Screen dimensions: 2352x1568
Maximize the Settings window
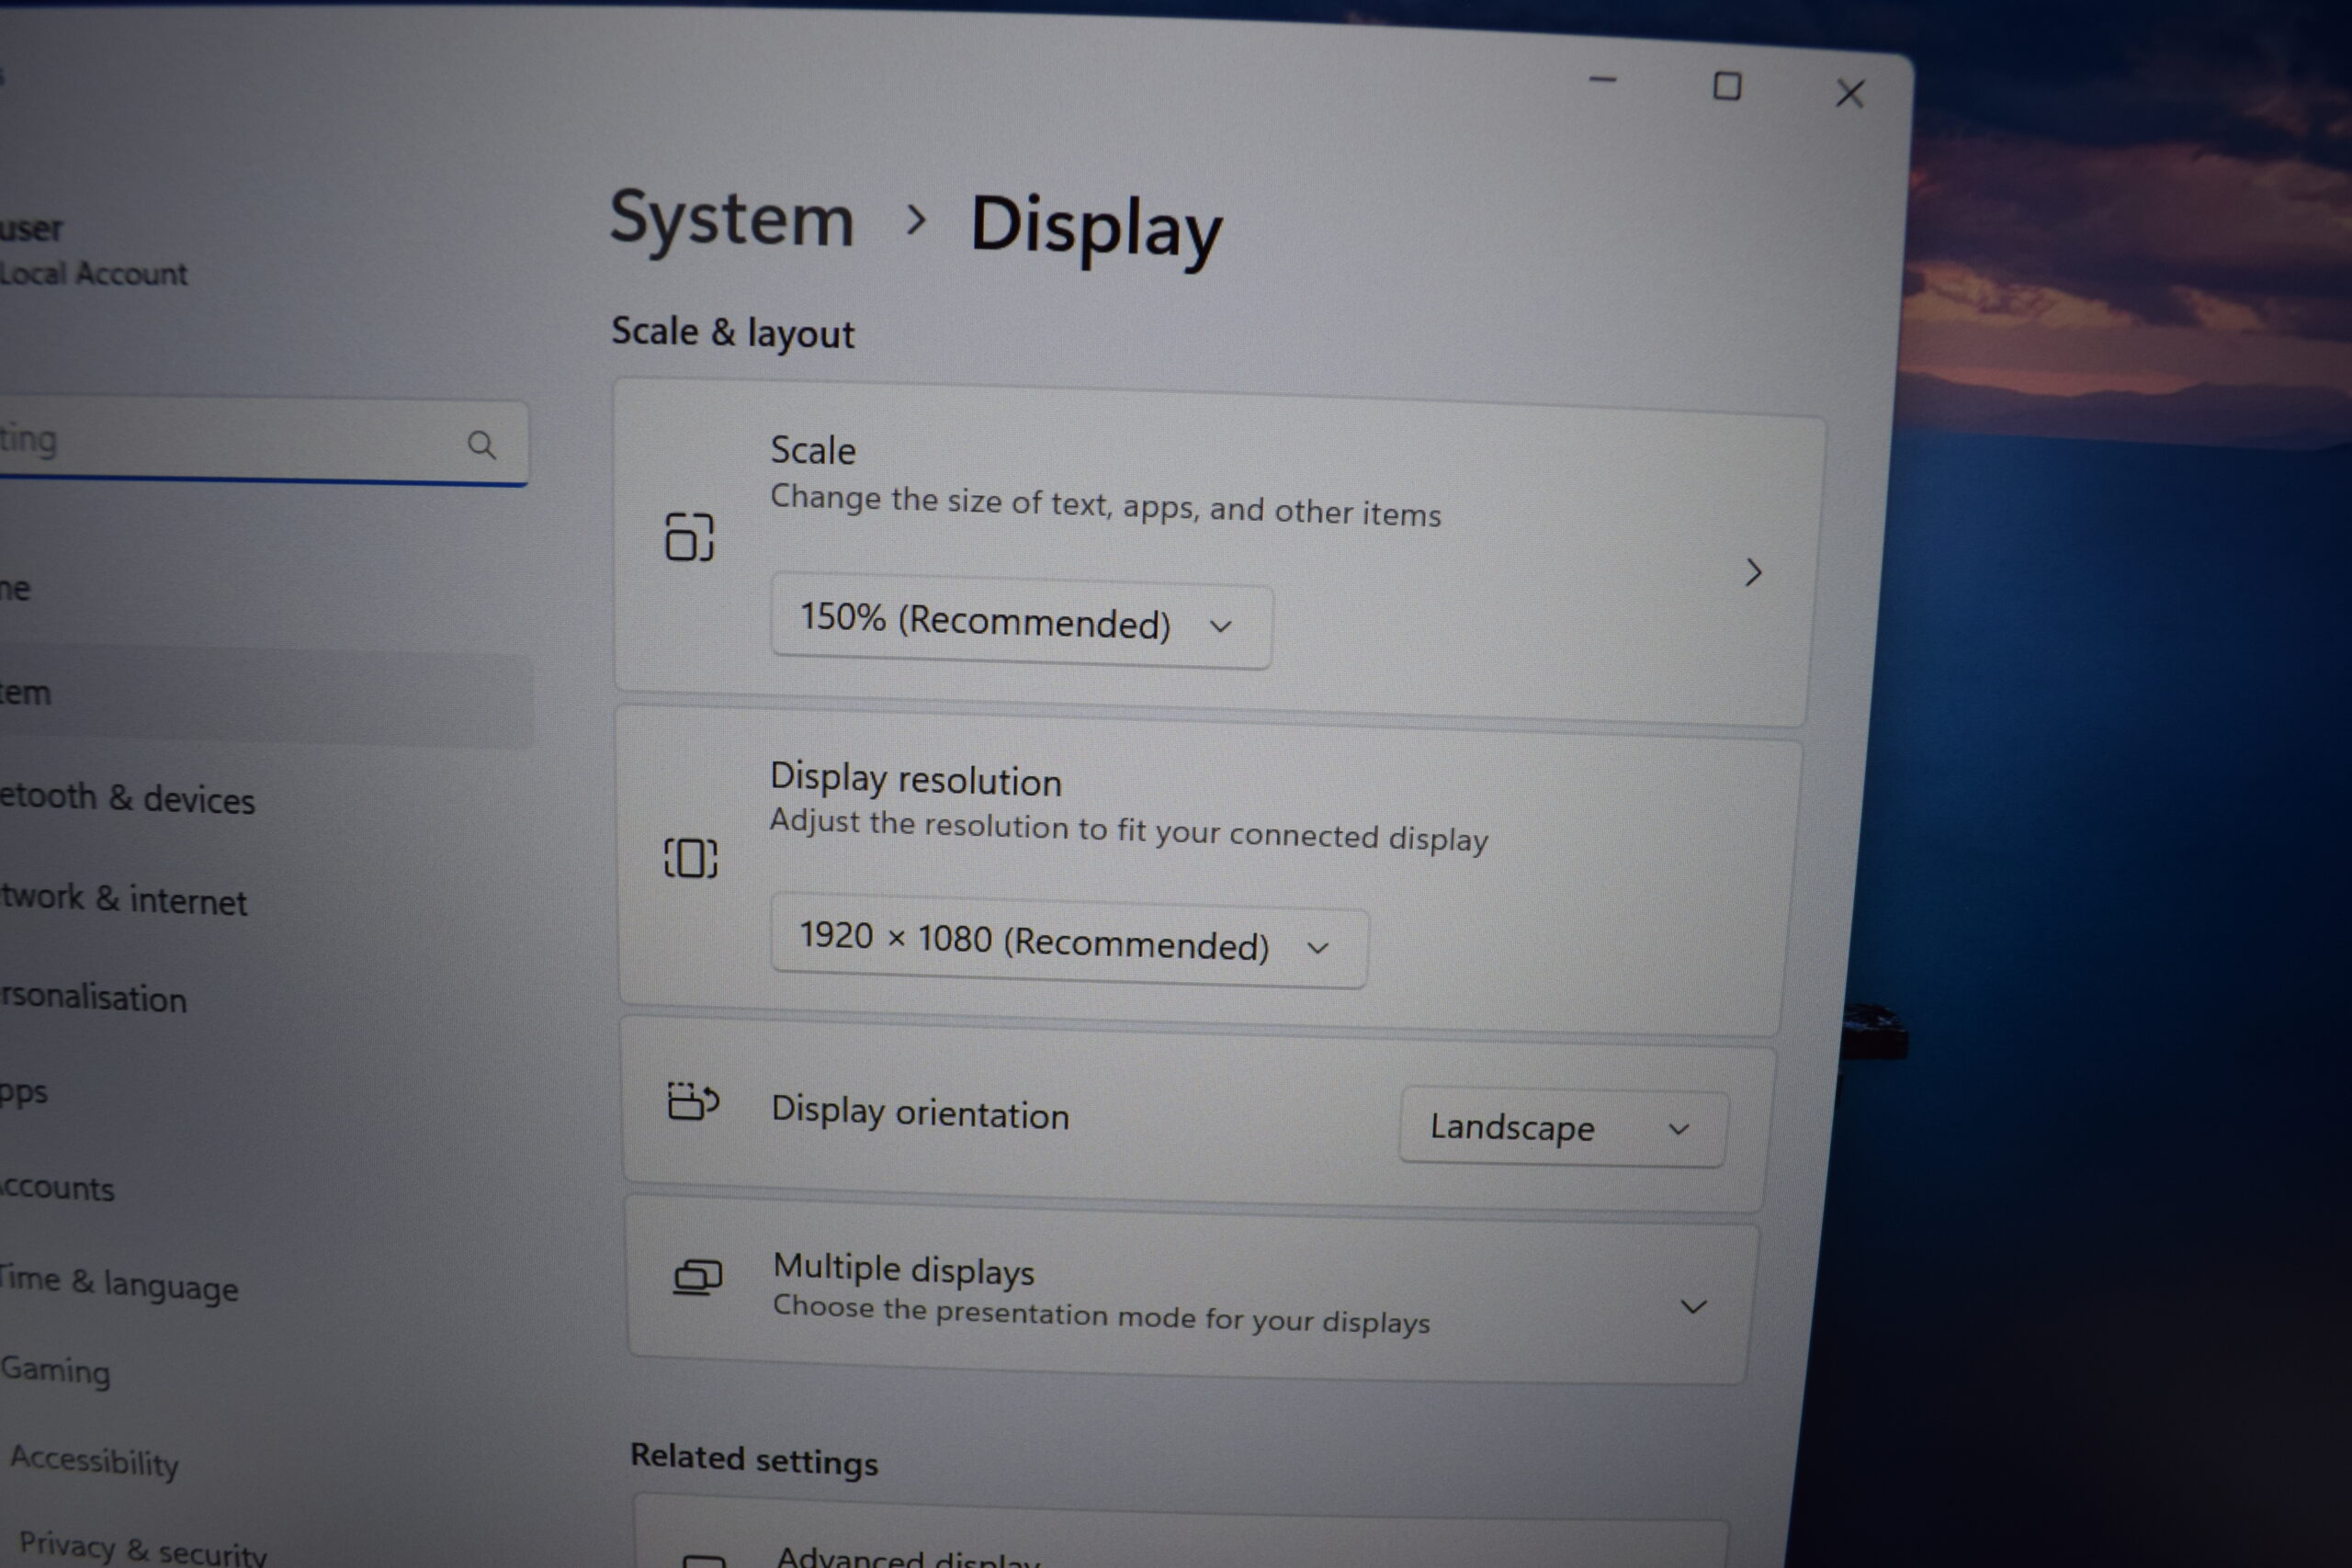point(1727,86)
